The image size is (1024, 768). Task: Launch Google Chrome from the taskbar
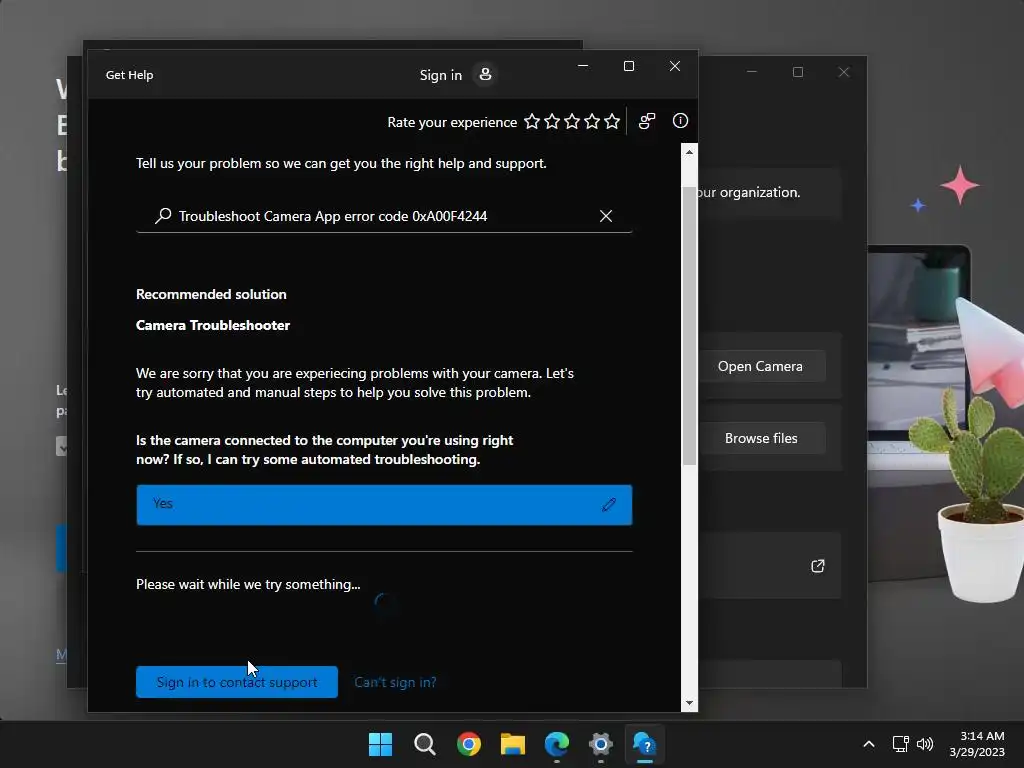click(469, 744)
